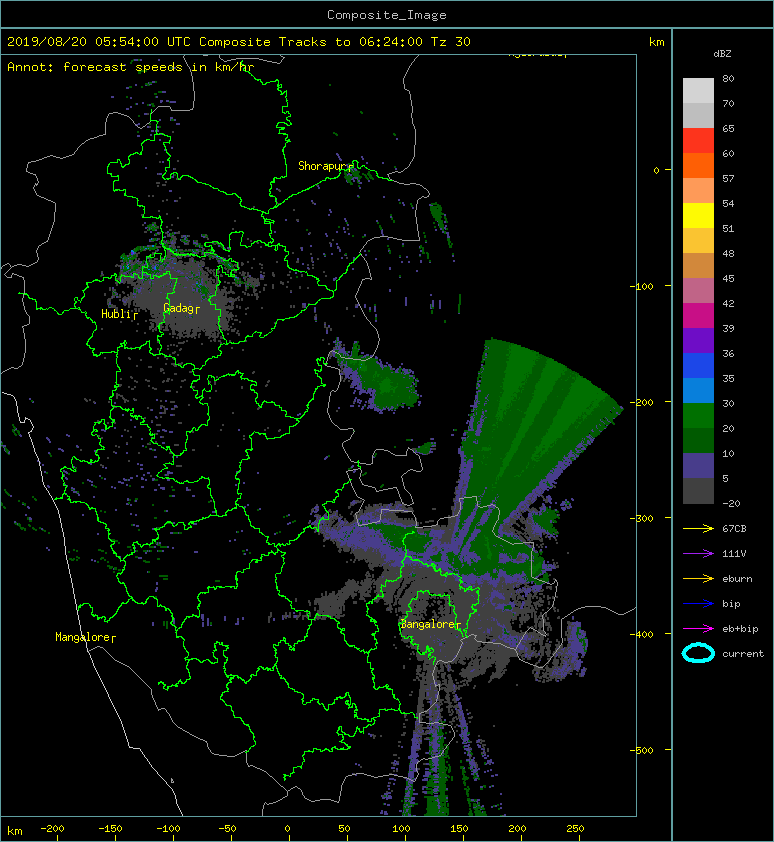Click the Composite_Image title text
Screen dimensions: 774x842
387,15
